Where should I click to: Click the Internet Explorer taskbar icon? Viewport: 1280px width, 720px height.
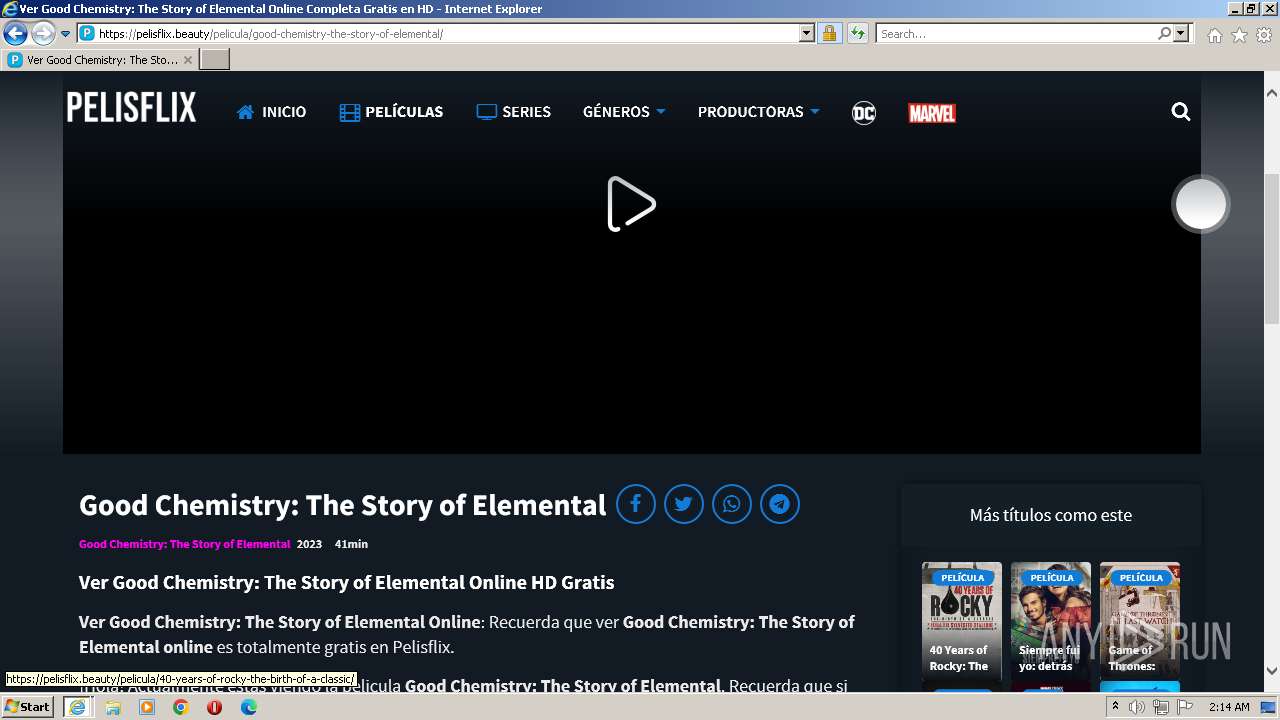pos(77,707)
